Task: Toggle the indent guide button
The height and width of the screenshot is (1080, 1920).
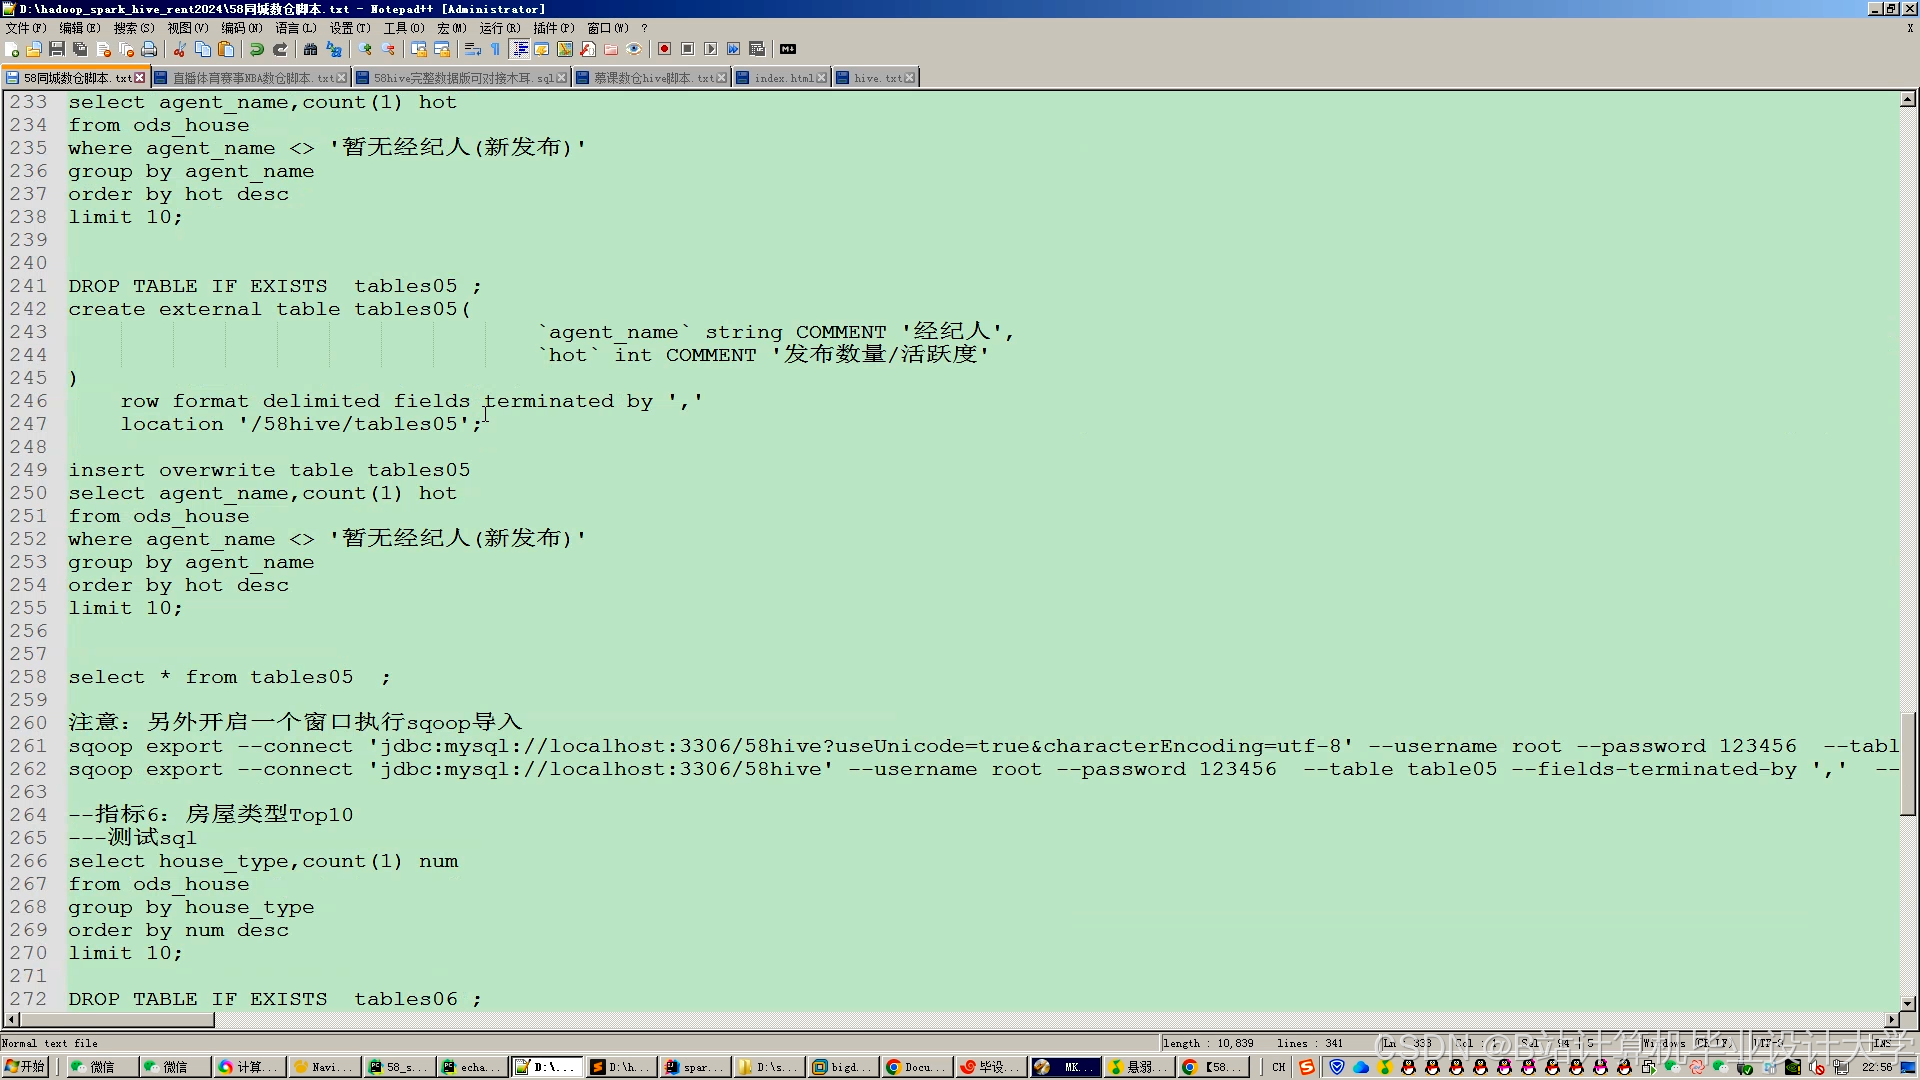Action: [520, 49]
